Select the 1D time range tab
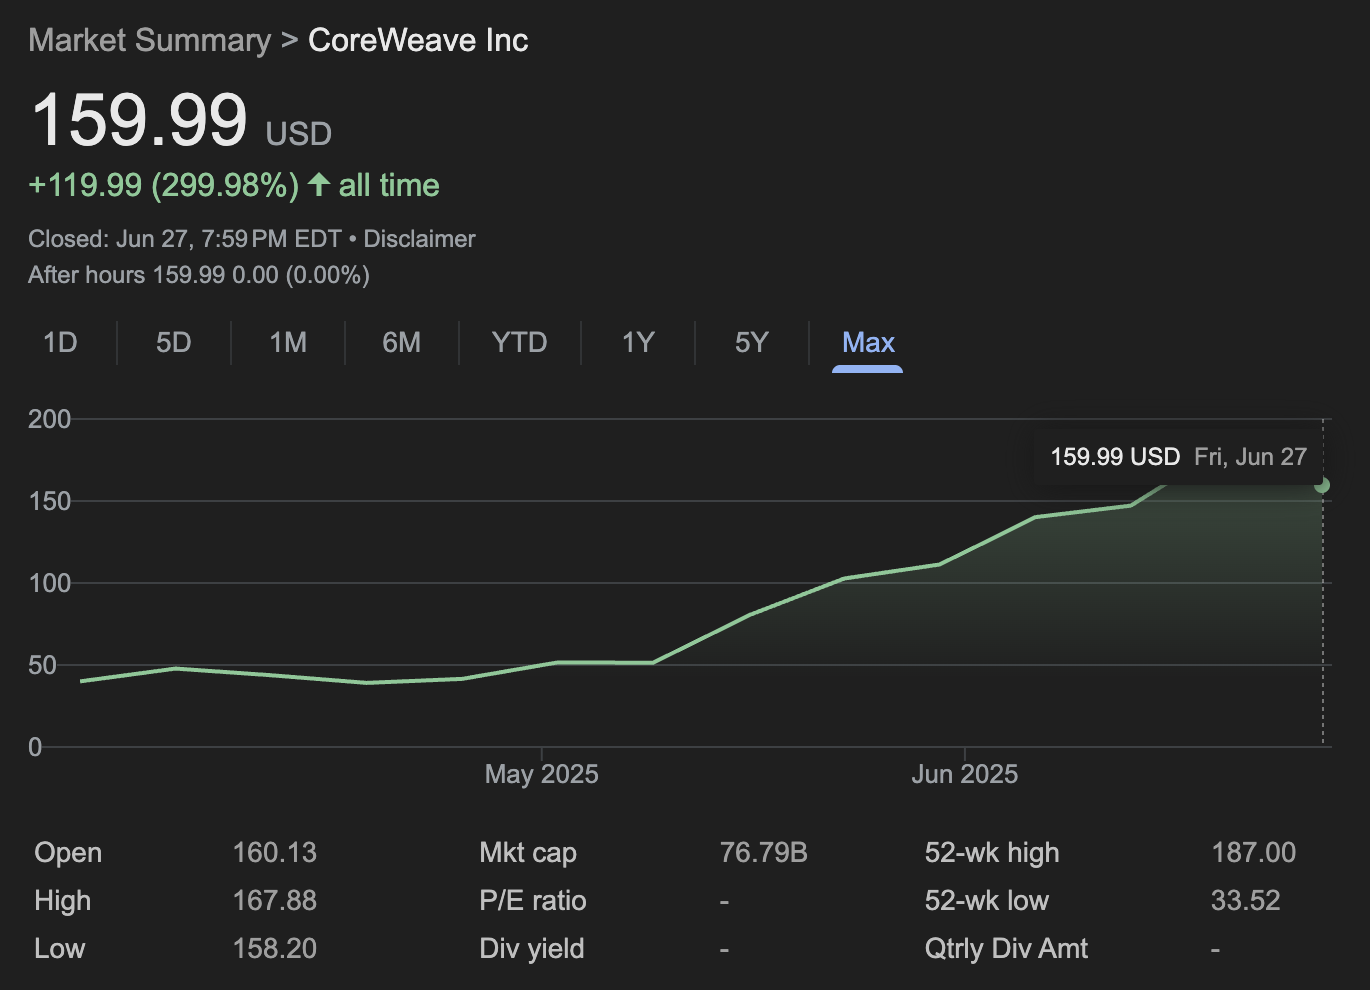The image size is (1370, 990). point(60,343)
